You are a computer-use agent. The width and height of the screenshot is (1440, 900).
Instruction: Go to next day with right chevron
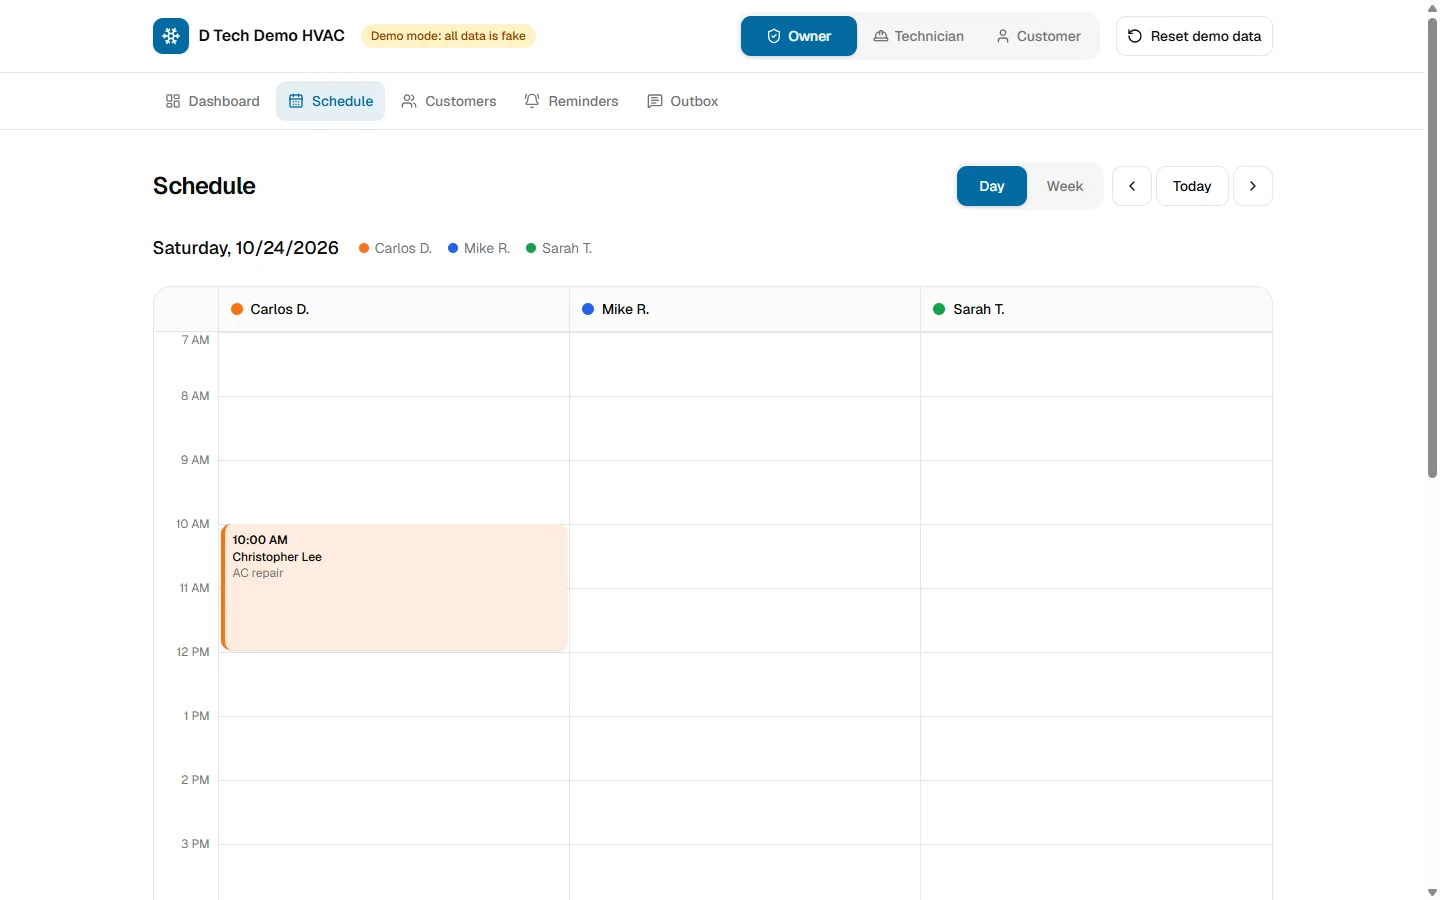click(x=1253, y=186)
